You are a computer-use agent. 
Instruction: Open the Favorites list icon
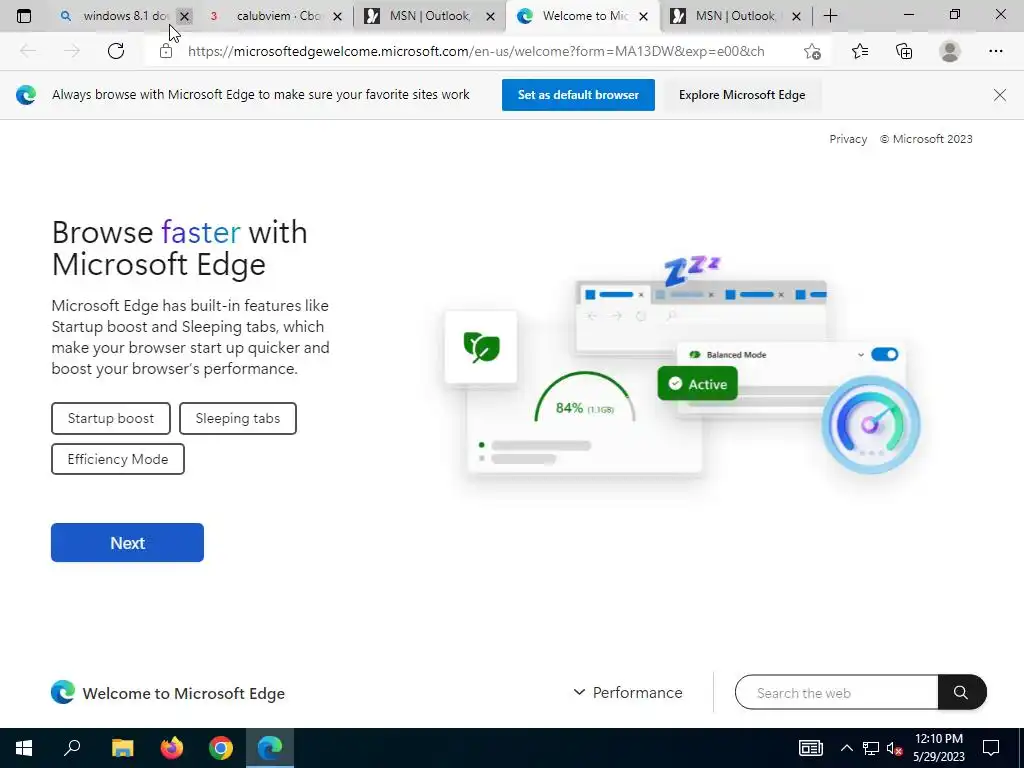point(860,51)
